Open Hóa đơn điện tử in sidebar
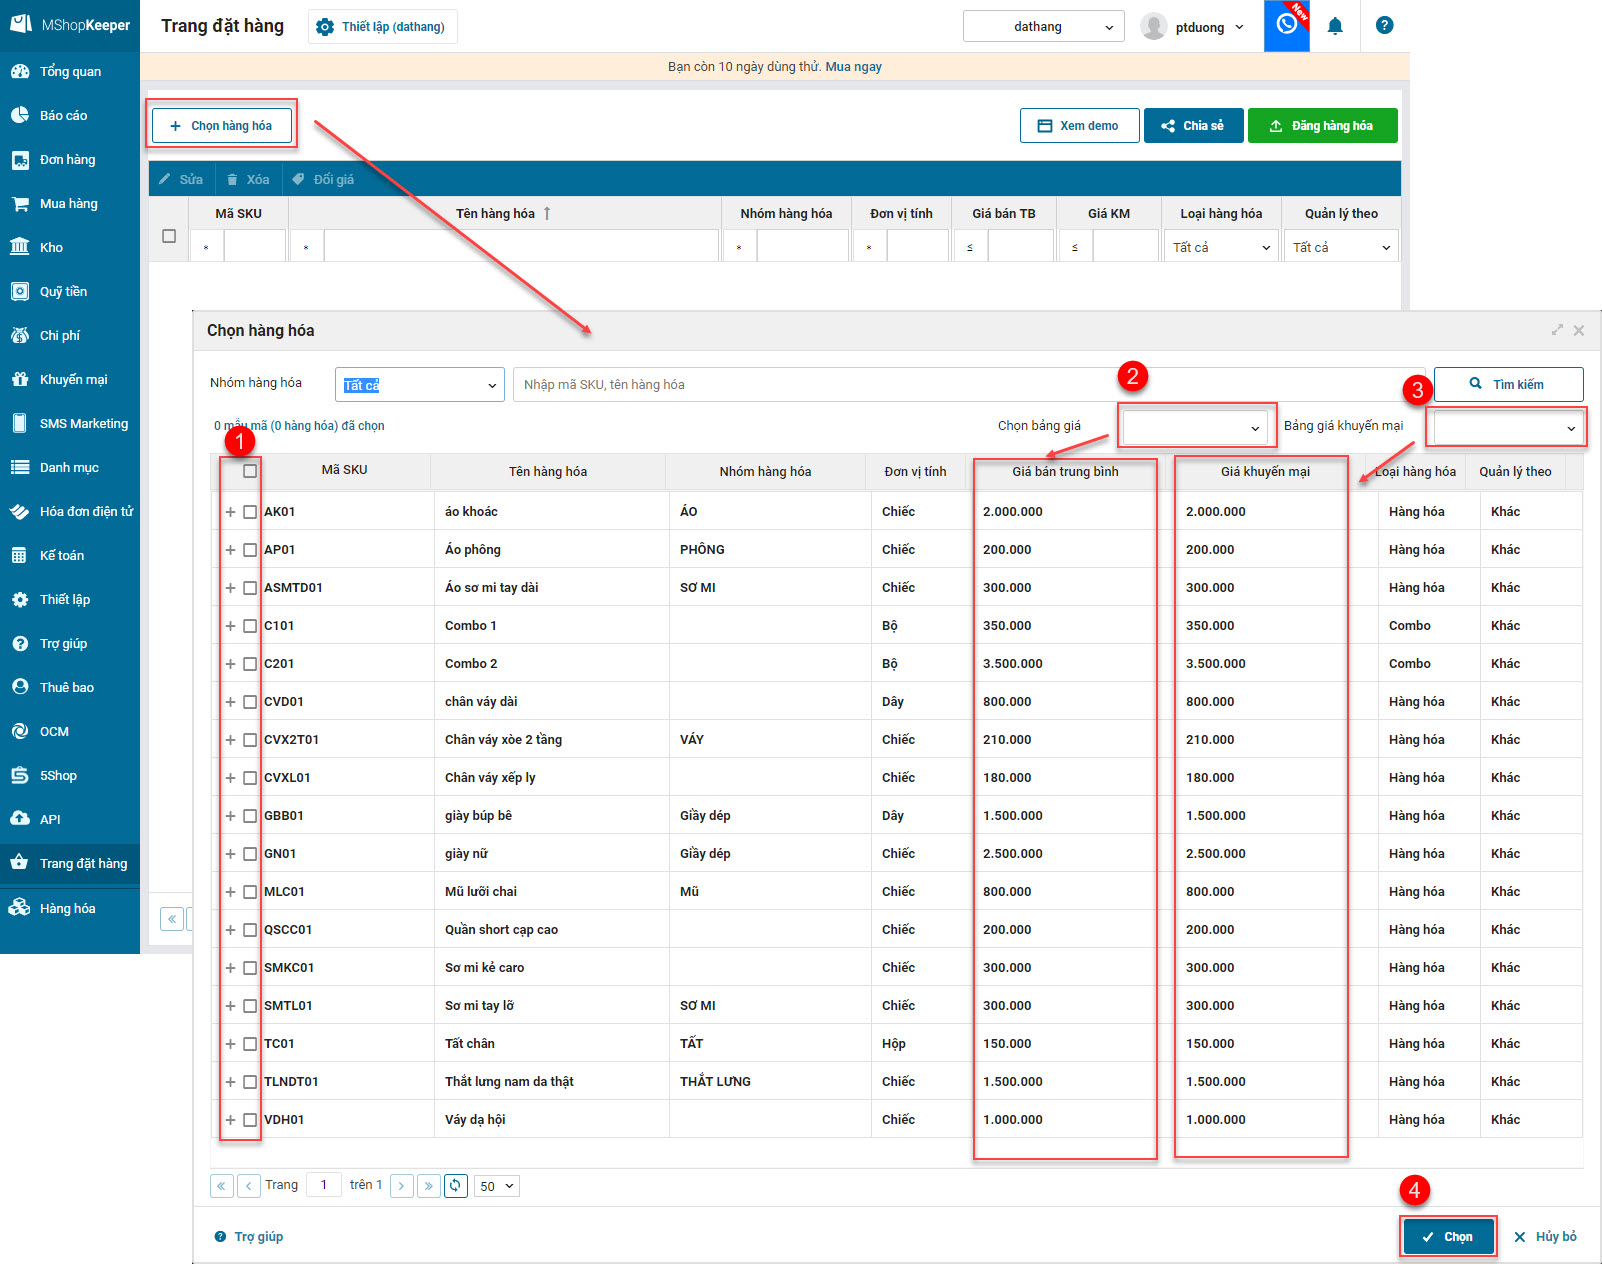Viewport: 1602px width, 1264px height. [70, 512]
